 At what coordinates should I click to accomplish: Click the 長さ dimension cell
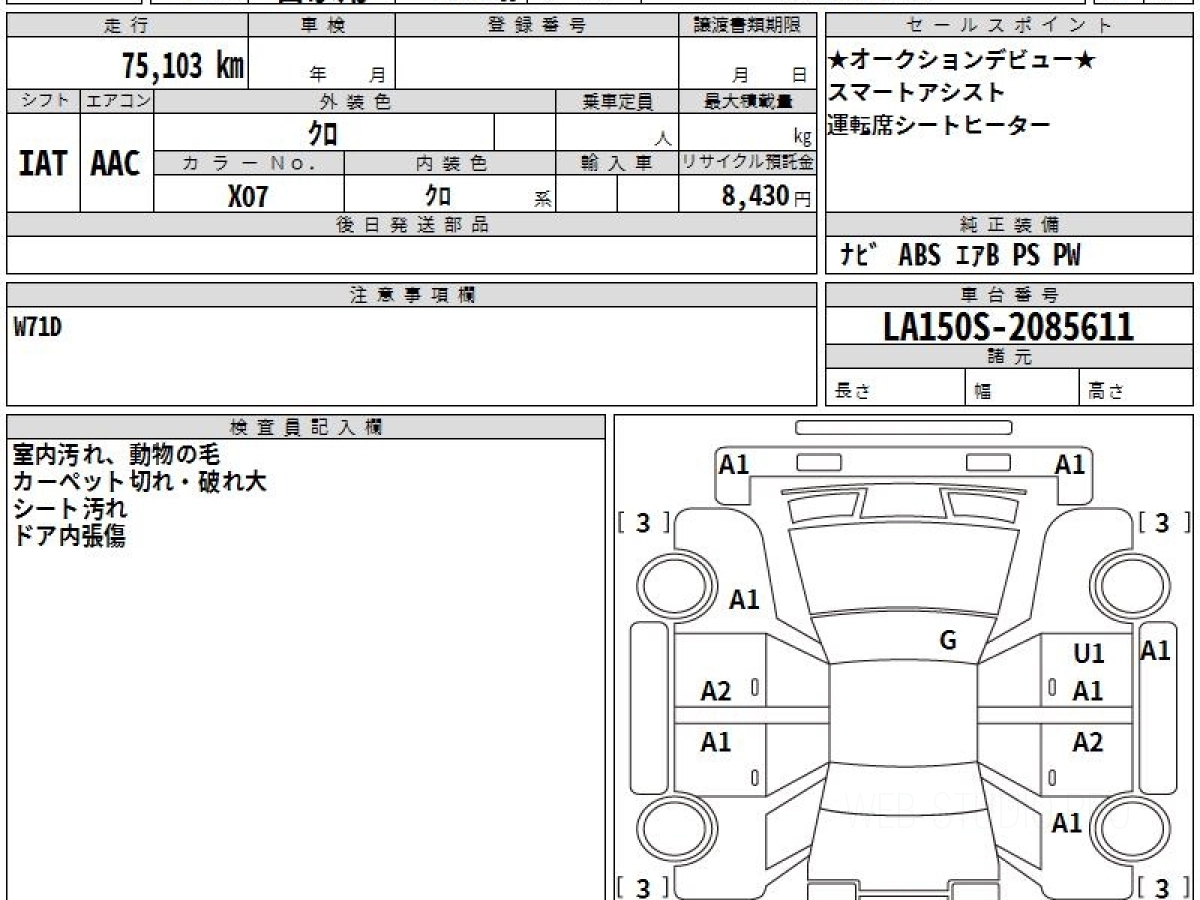click(x=895, y=390)
